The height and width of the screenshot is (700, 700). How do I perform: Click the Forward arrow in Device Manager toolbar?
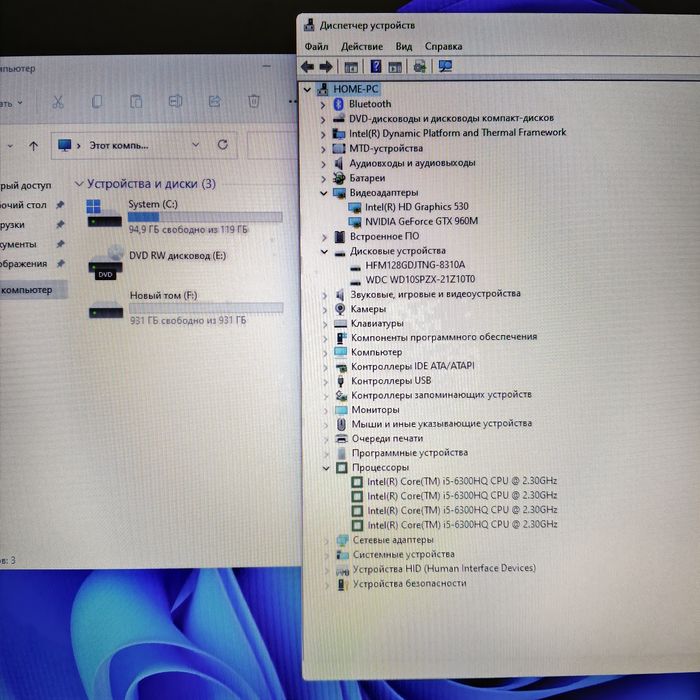tap(326, 67)
